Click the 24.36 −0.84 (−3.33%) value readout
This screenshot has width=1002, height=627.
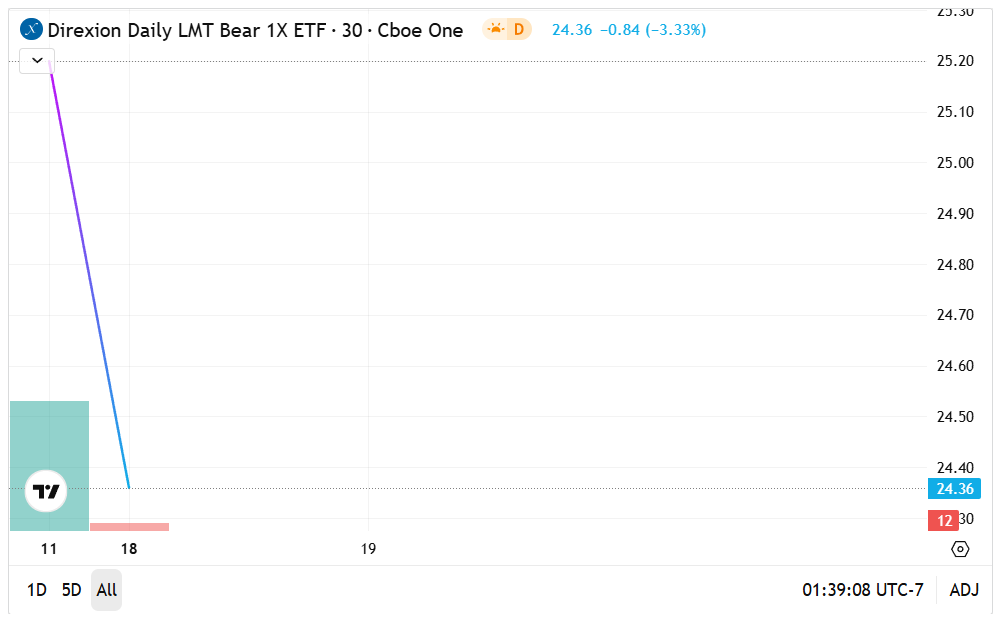pyautogui.click(x=629, y=30)
